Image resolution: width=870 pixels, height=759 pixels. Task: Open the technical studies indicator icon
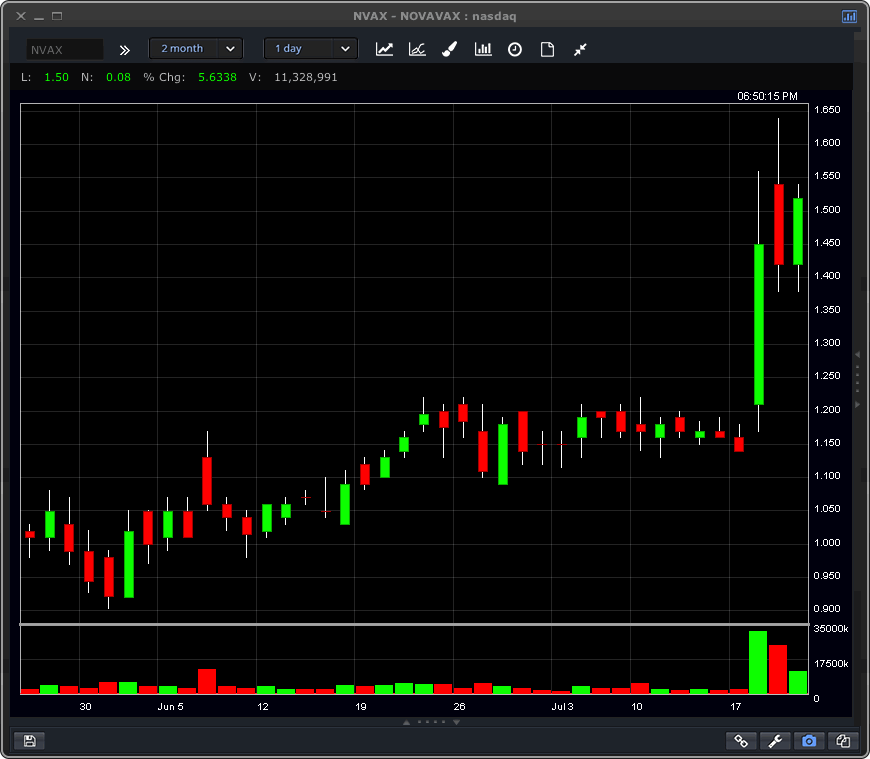point(417,49)
